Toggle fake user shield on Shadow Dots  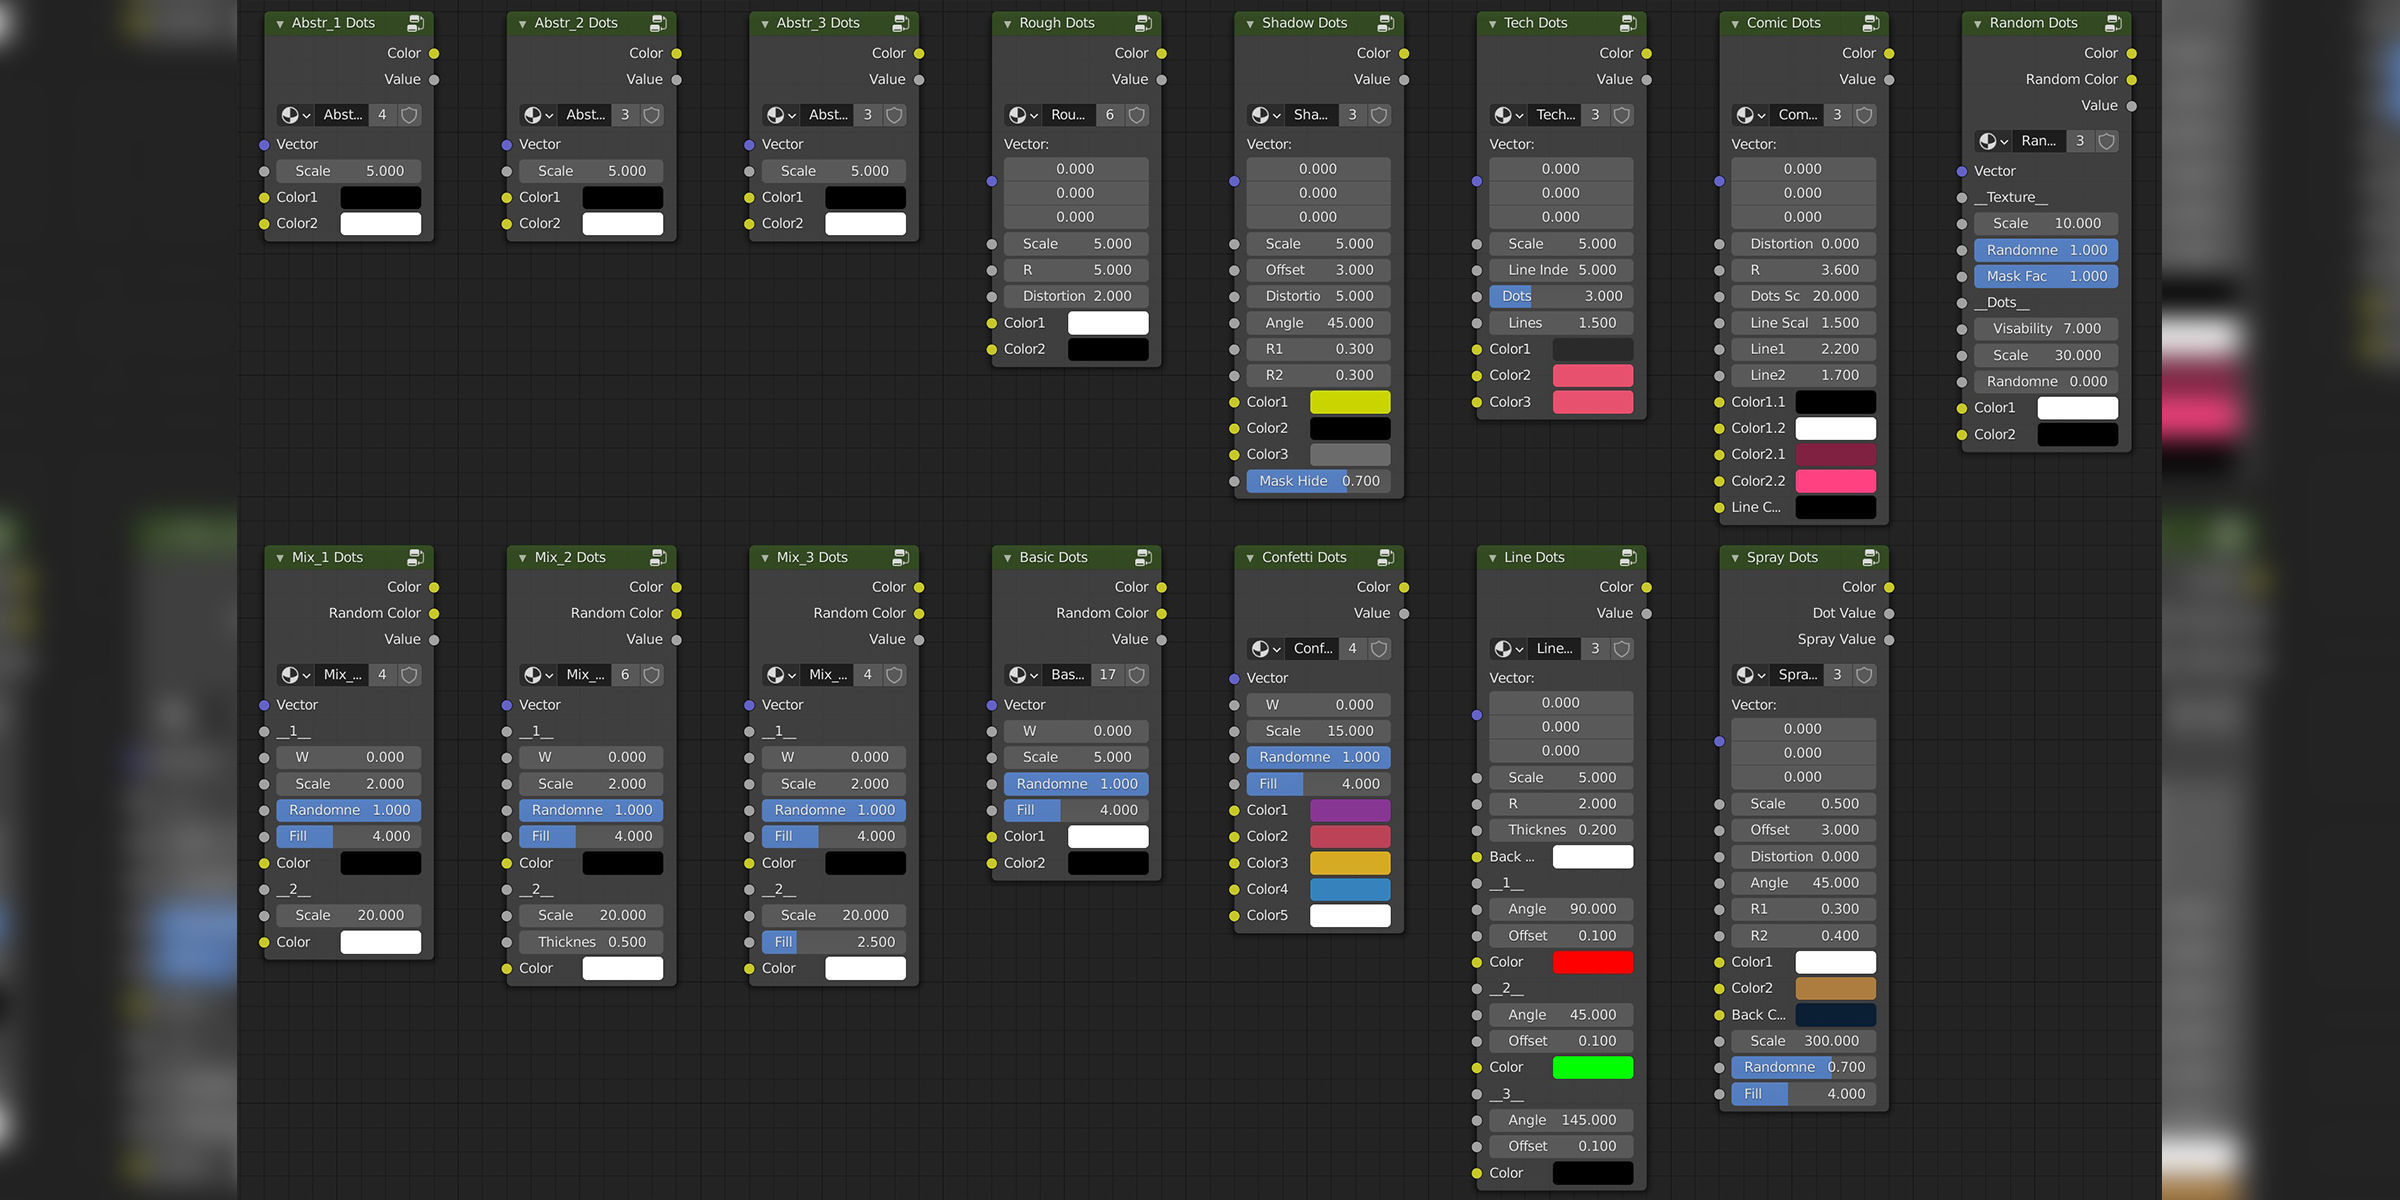[1379, 115]
